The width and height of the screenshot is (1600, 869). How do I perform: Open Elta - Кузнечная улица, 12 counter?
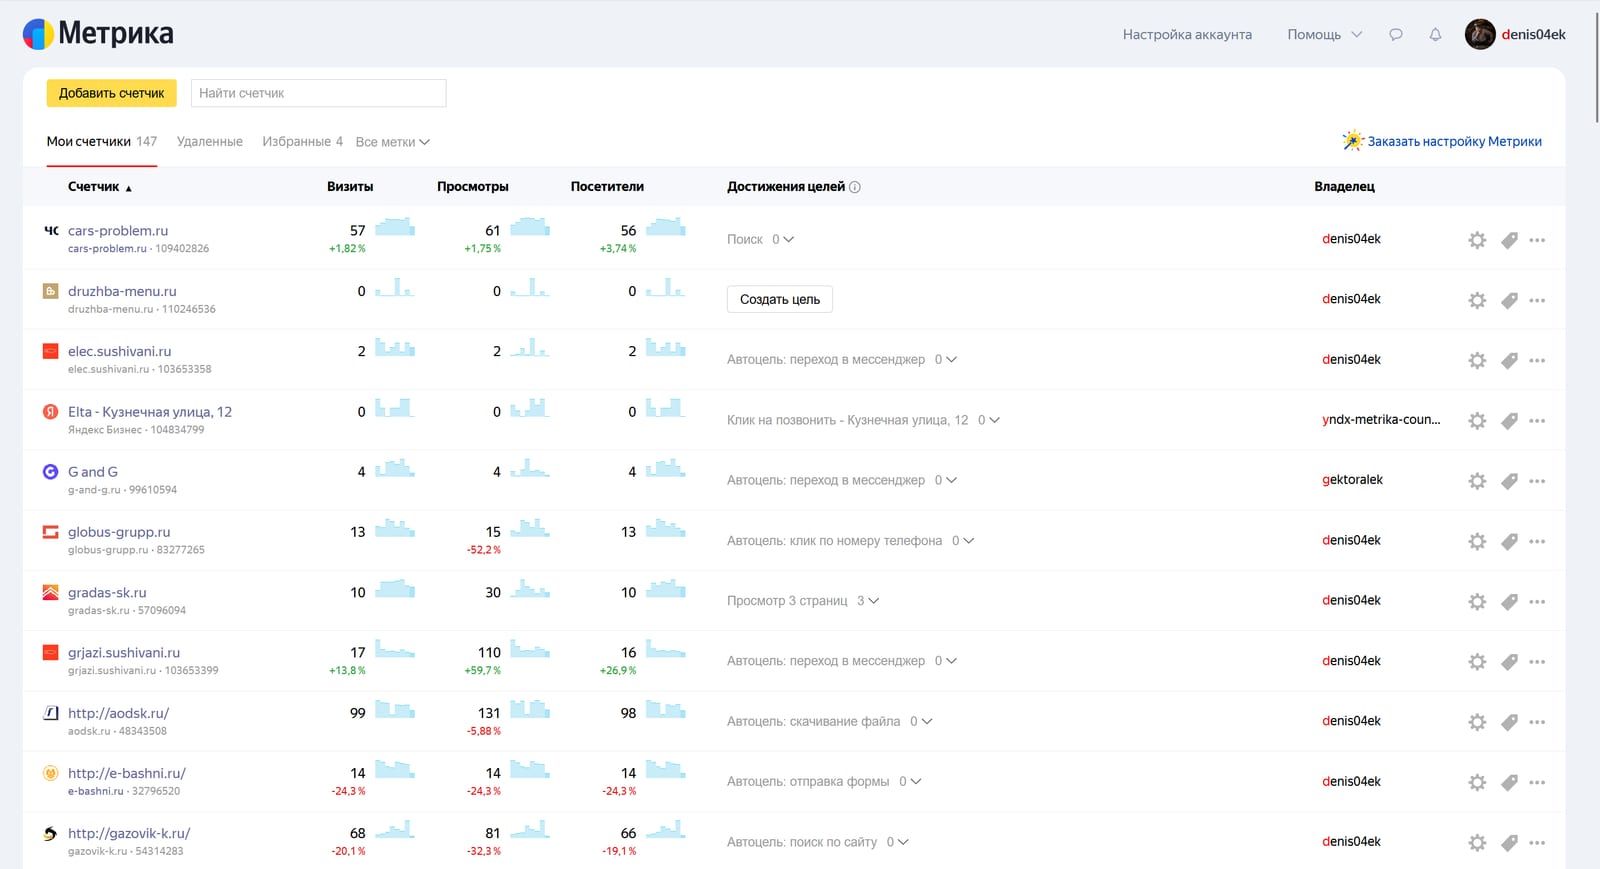(x=150, y=411)
